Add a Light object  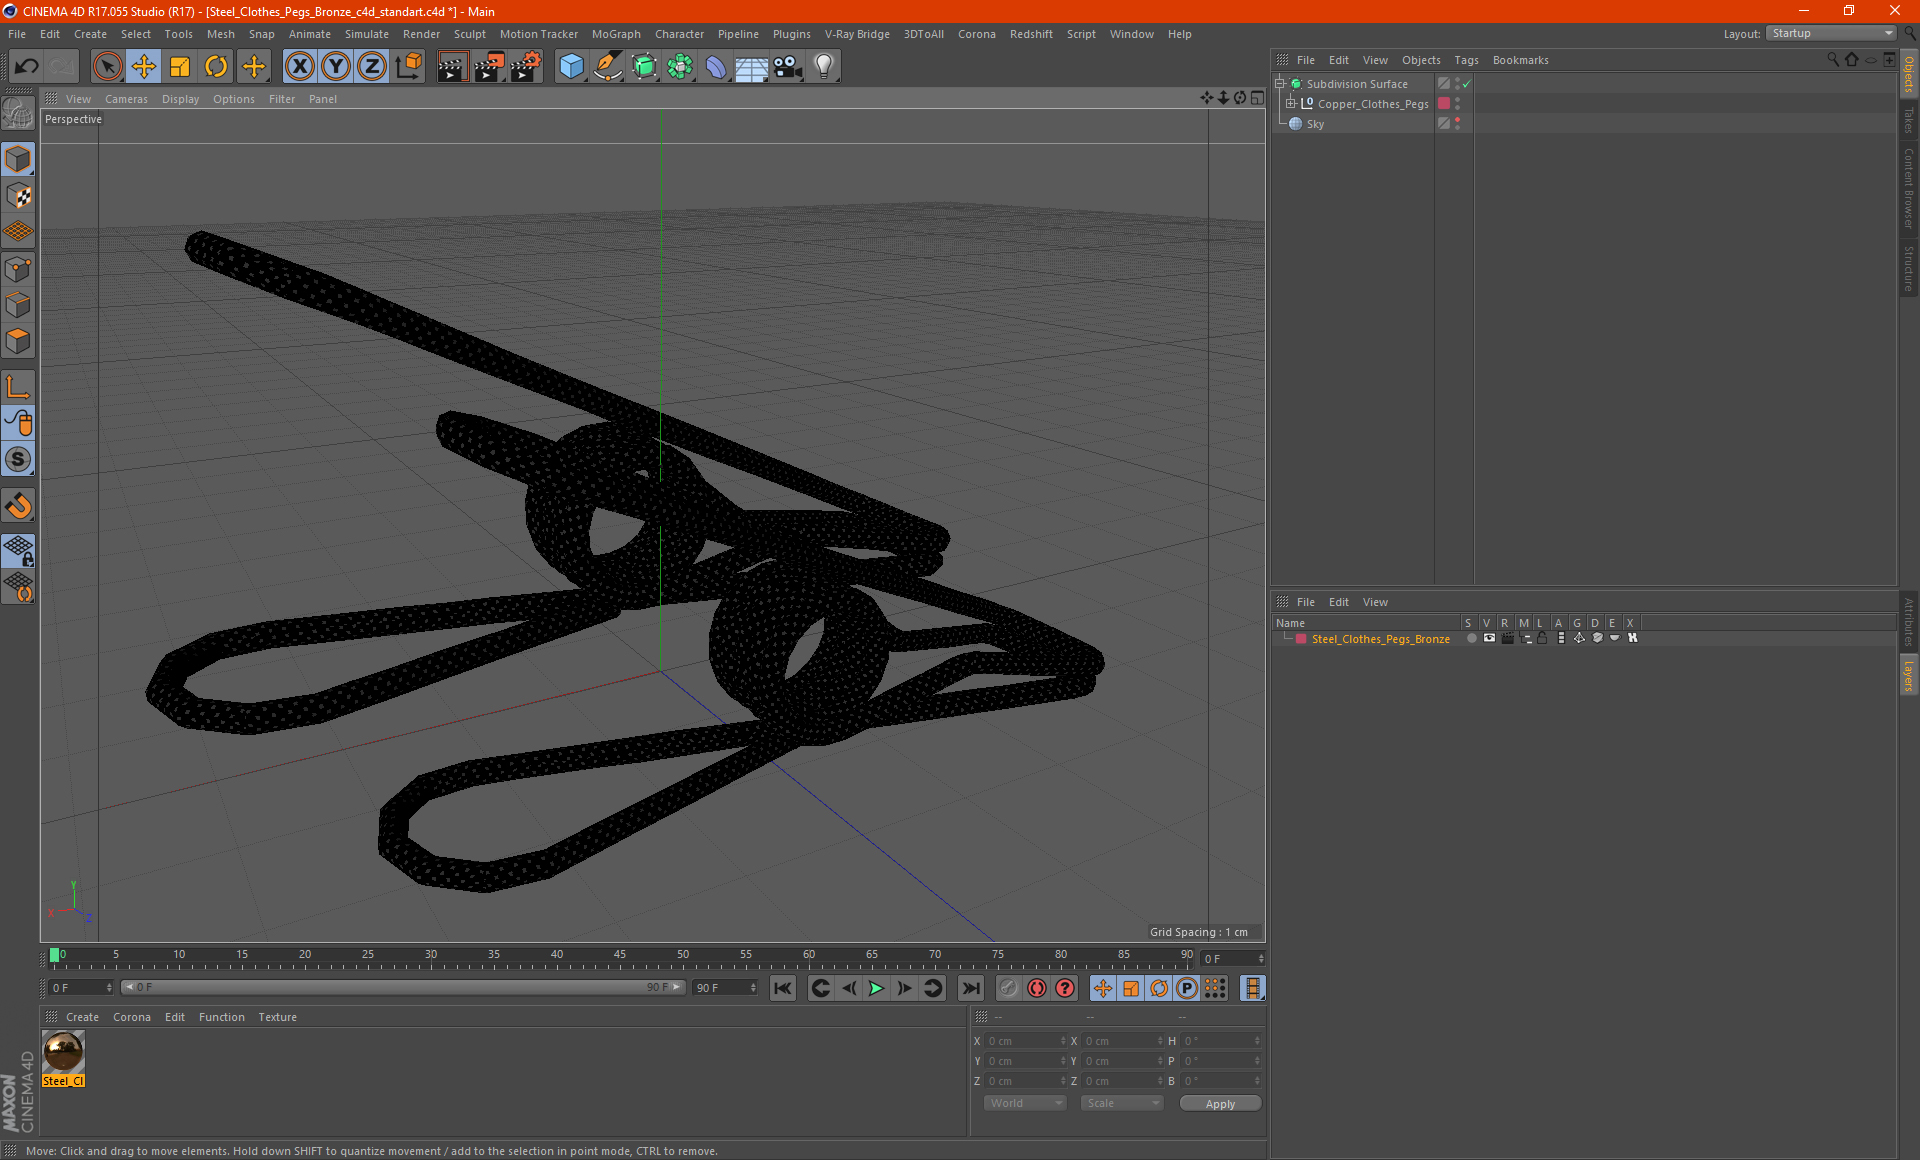tap(824, 67)
